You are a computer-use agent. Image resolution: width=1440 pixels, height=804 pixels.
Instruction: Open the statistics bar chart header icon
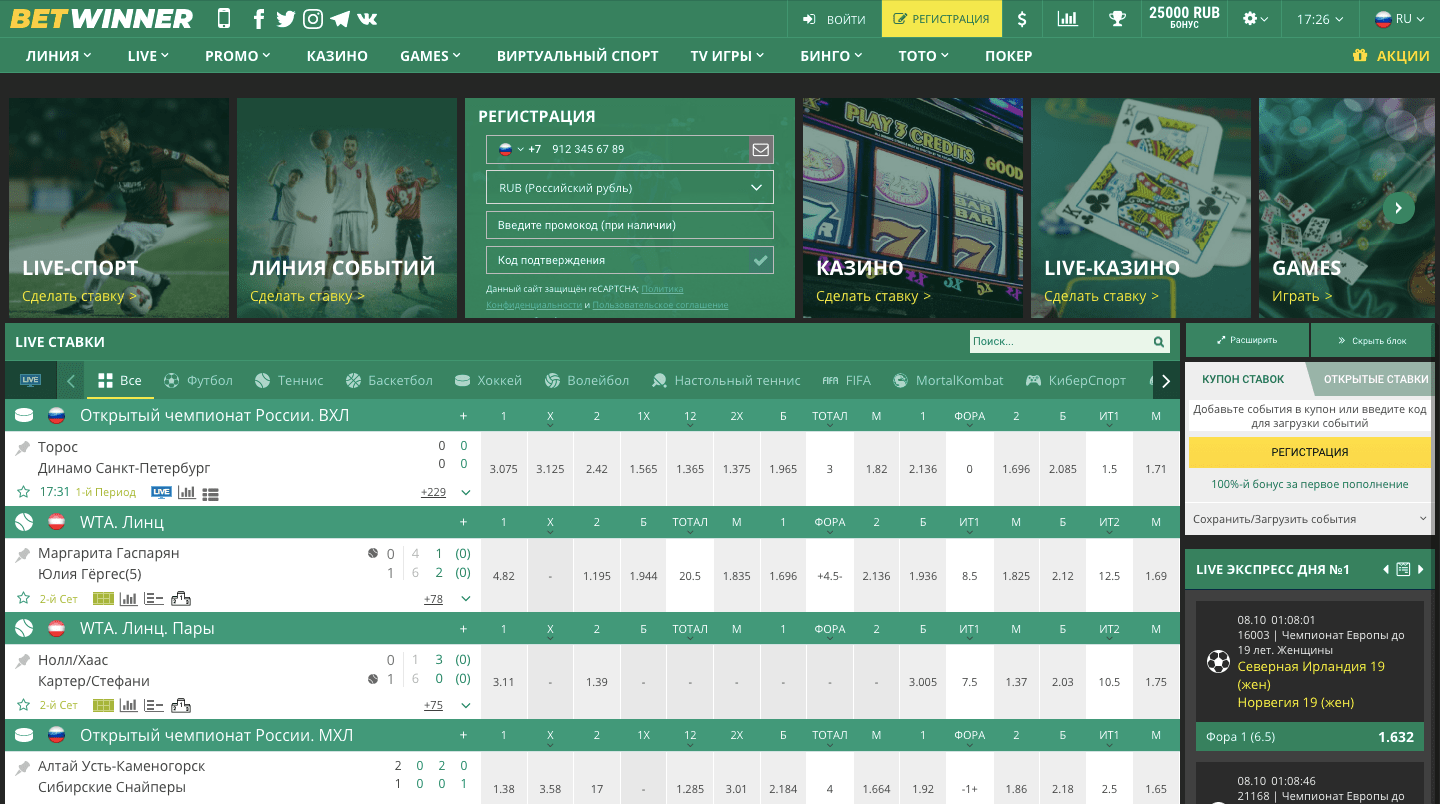[x=1067, y=18]
